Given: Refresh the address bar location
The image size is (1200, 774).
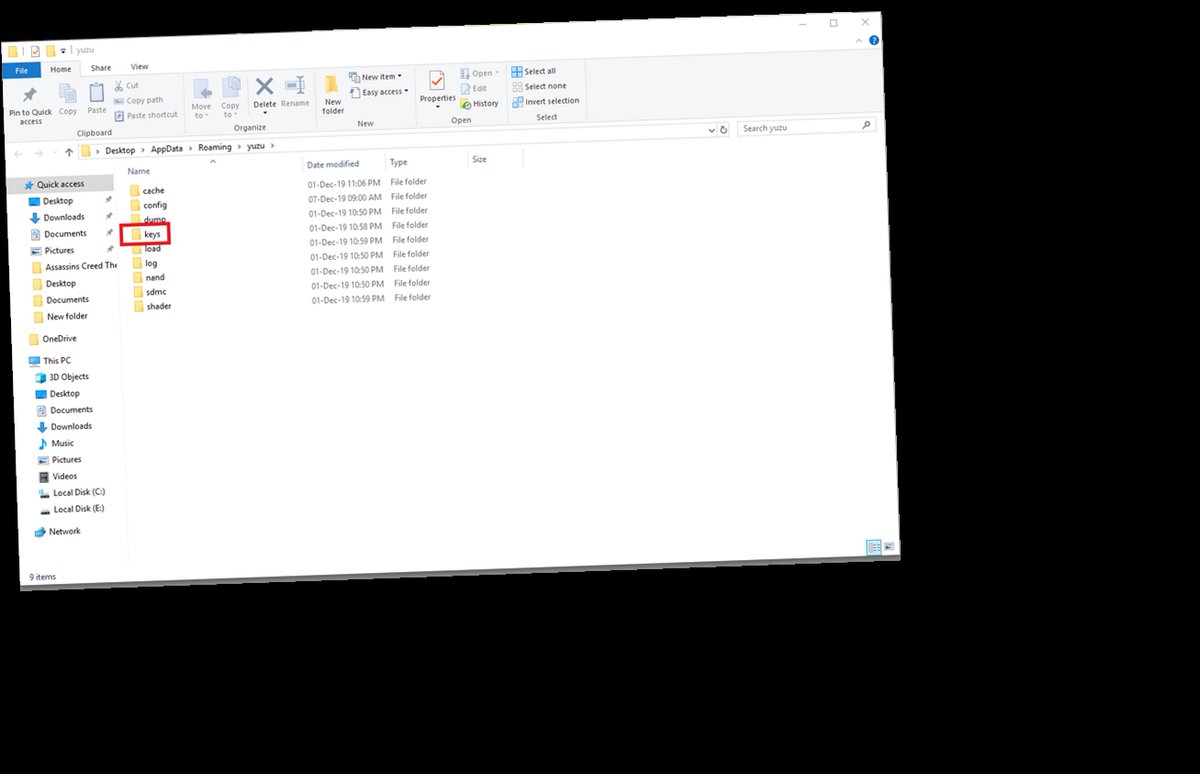Looking at the screenshot, I should point(723,130).
